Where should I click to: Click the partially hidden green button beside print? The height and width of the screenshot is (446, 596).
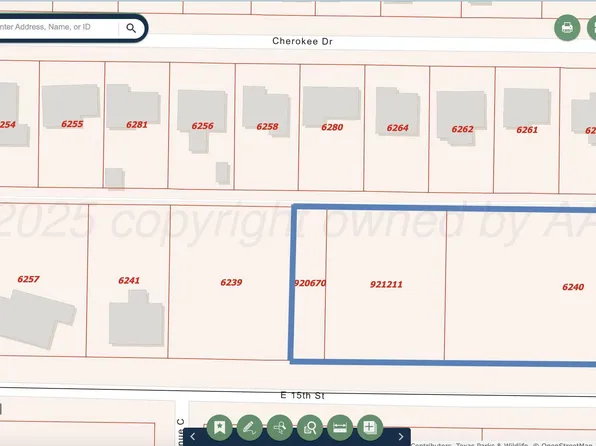[x=592, y=28]
